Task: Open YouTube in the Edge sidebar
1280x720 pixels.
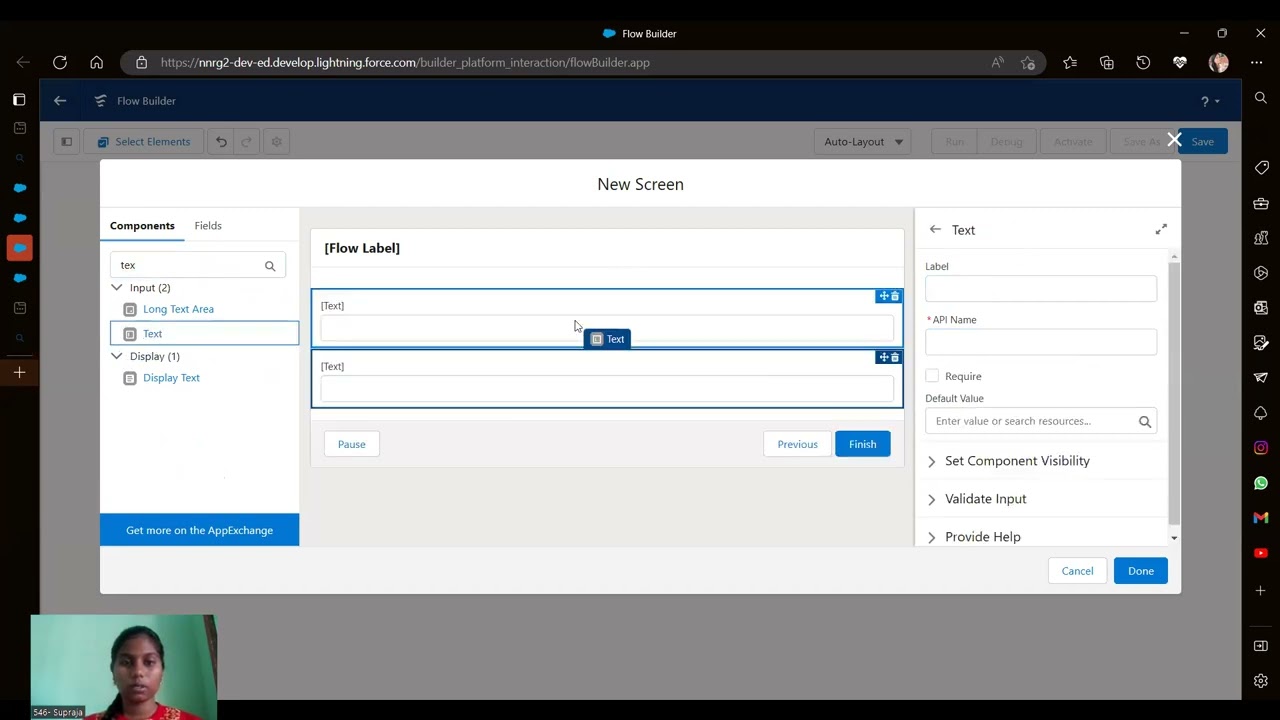Action: (1261, 553)
